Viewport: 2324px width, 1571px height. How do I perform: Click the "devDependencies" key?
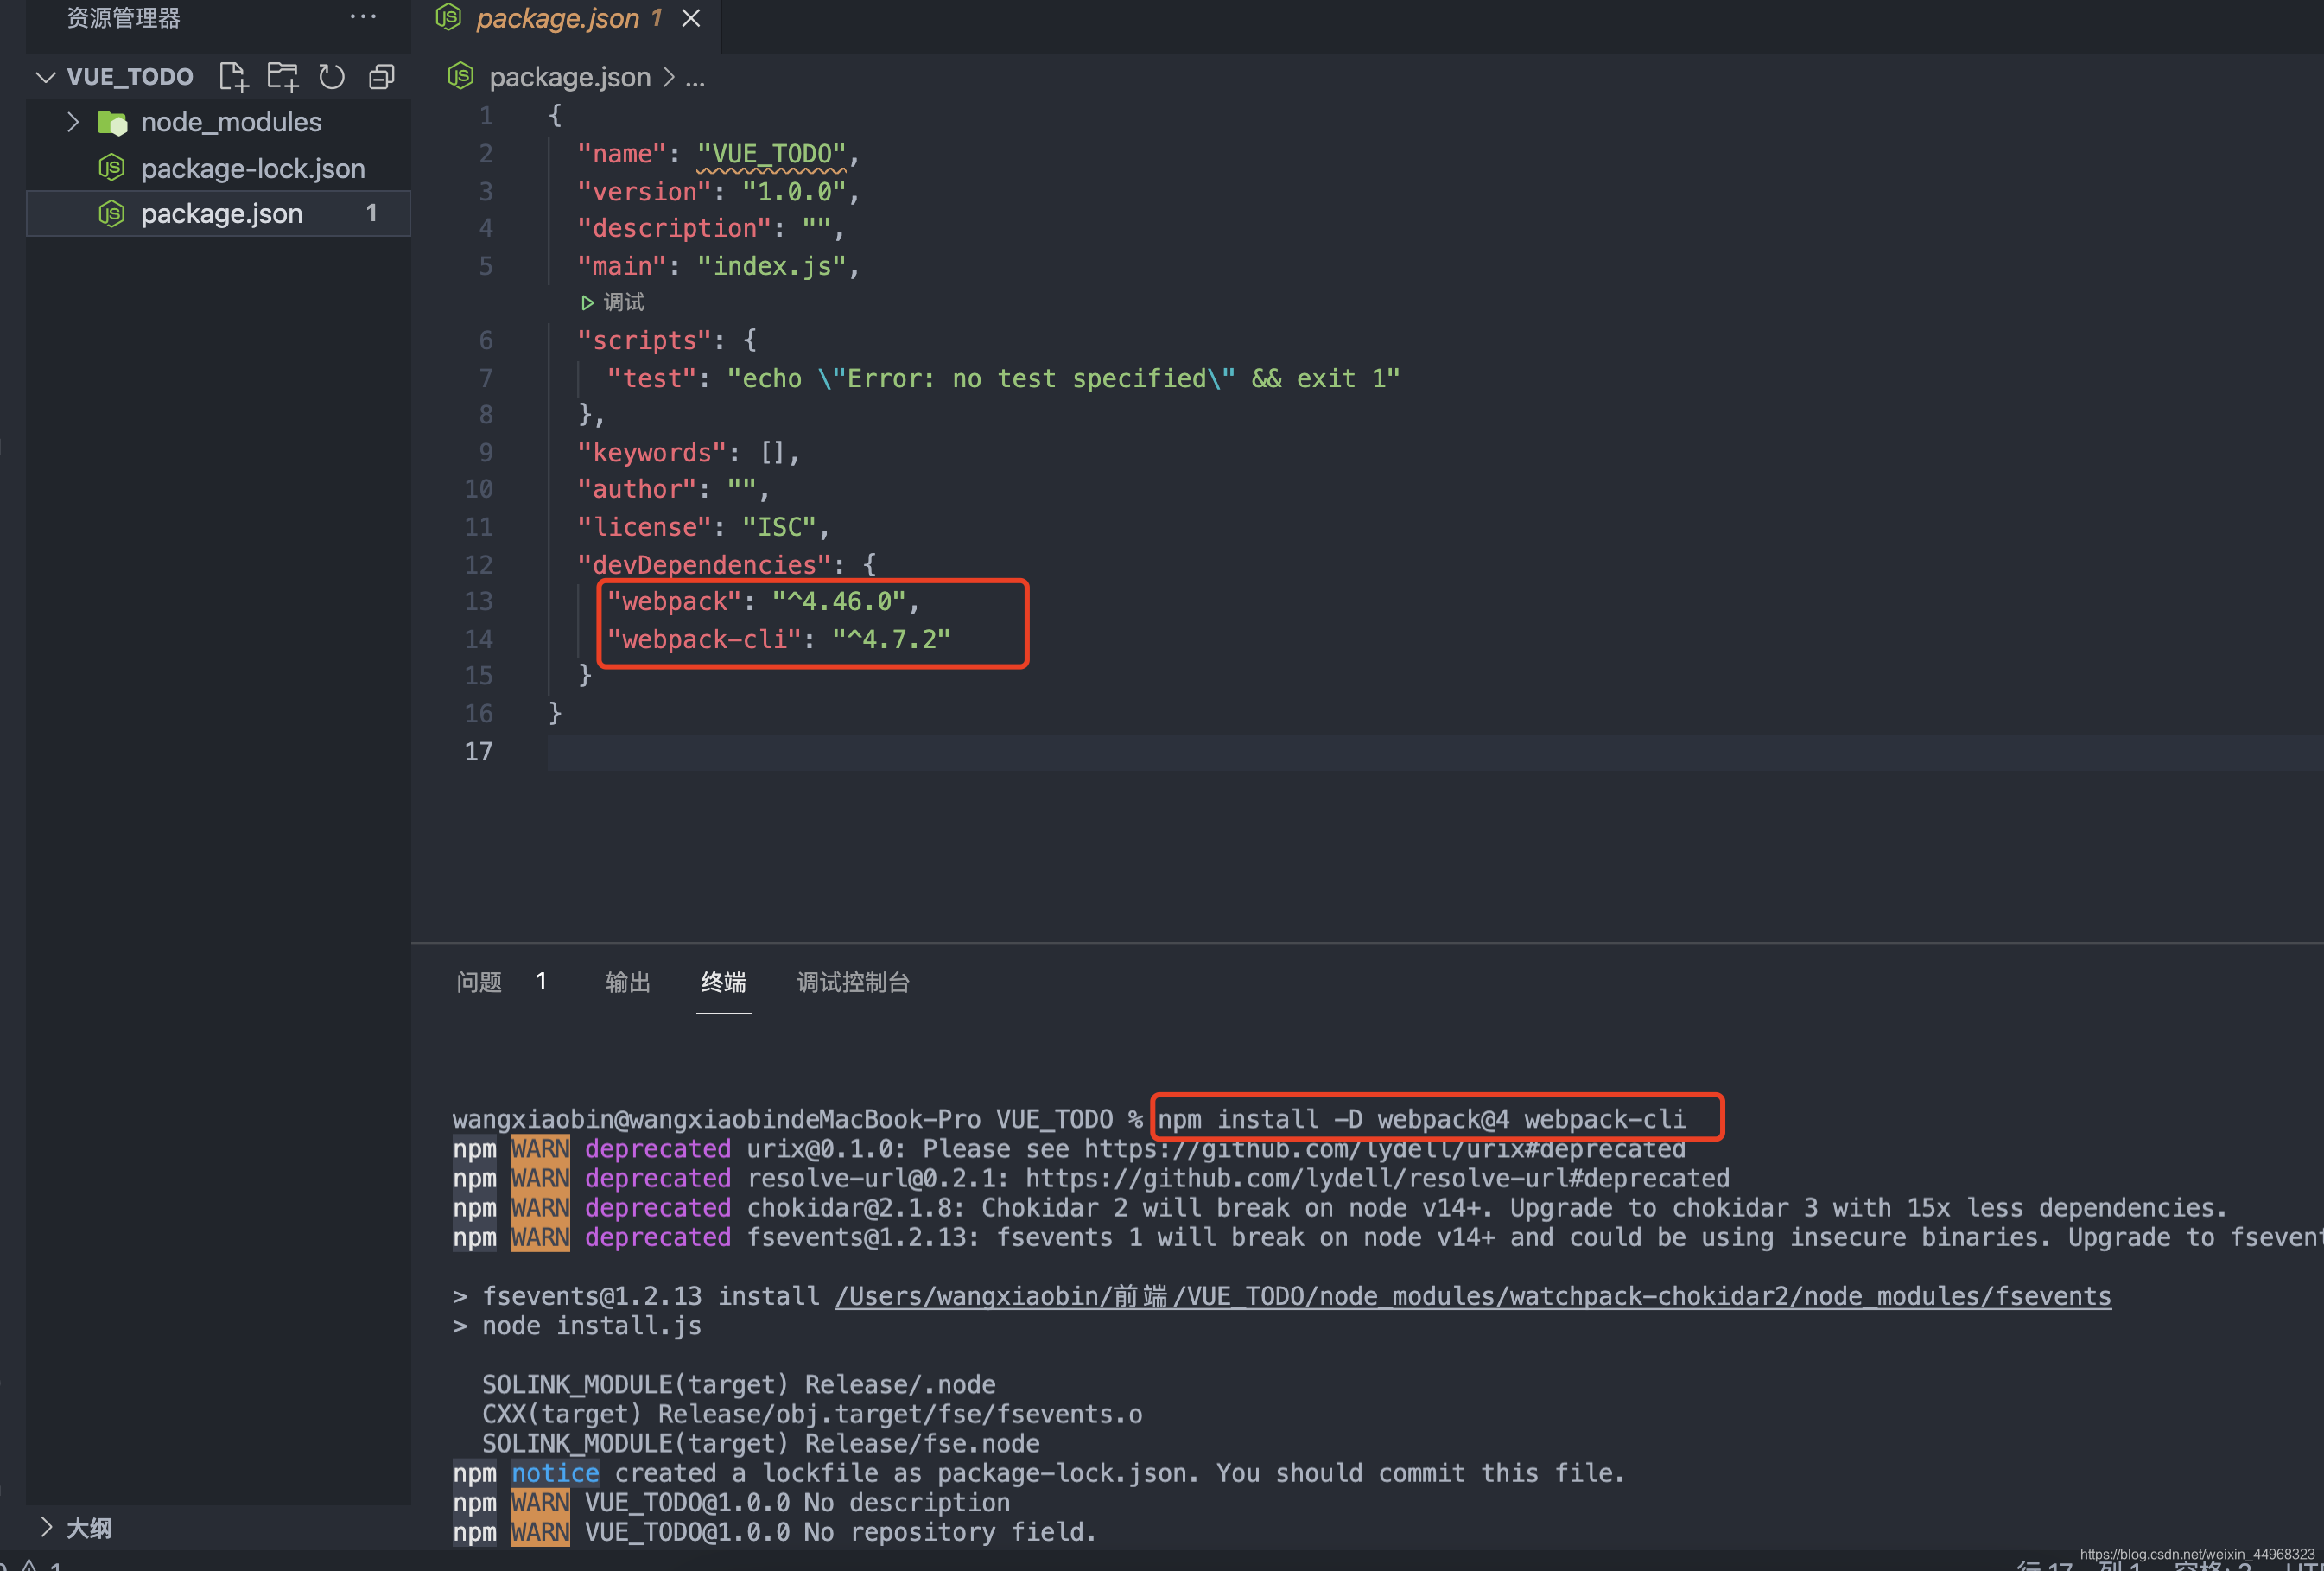point(704,565)
